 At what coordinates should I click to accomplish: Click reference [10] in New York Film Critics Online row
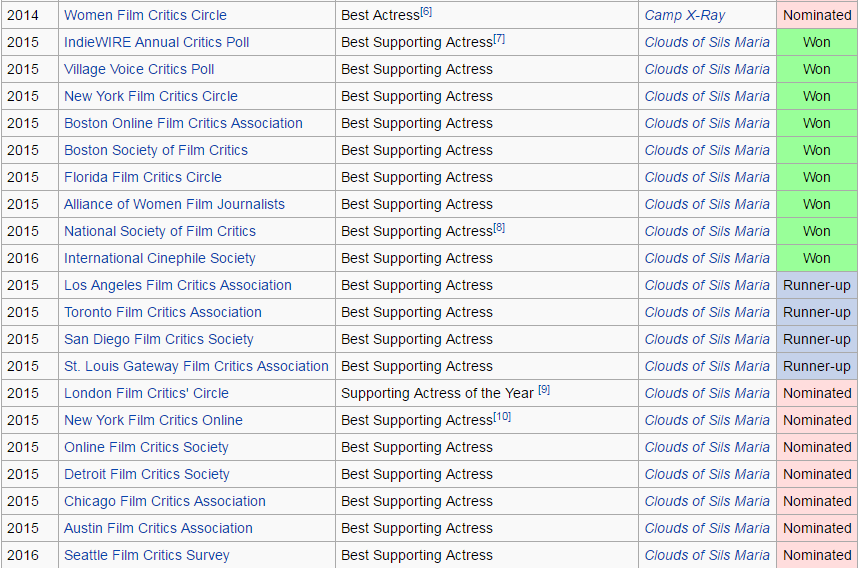pos(502,416)
